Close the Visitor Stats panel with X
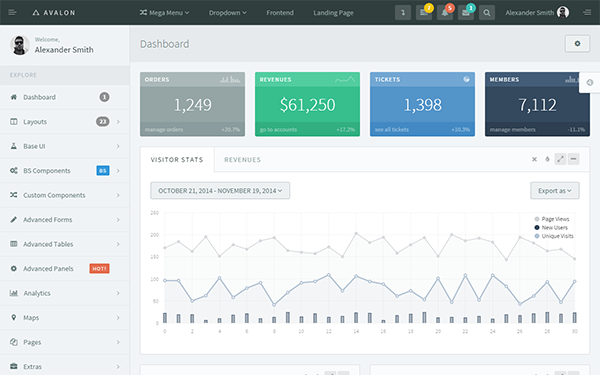 pyautogui.click(x=534, y=159)
